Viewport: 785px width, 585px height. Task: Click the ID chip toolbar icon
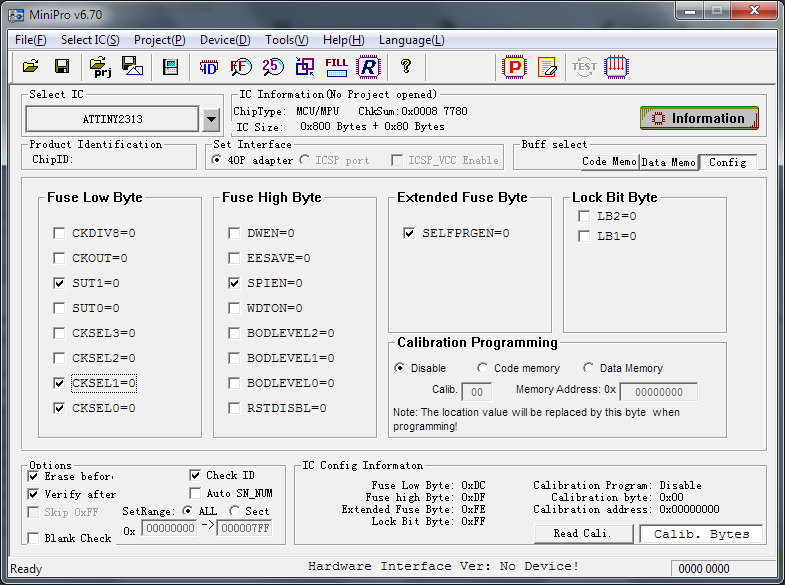pyautogui.click(x=208, y=67)
